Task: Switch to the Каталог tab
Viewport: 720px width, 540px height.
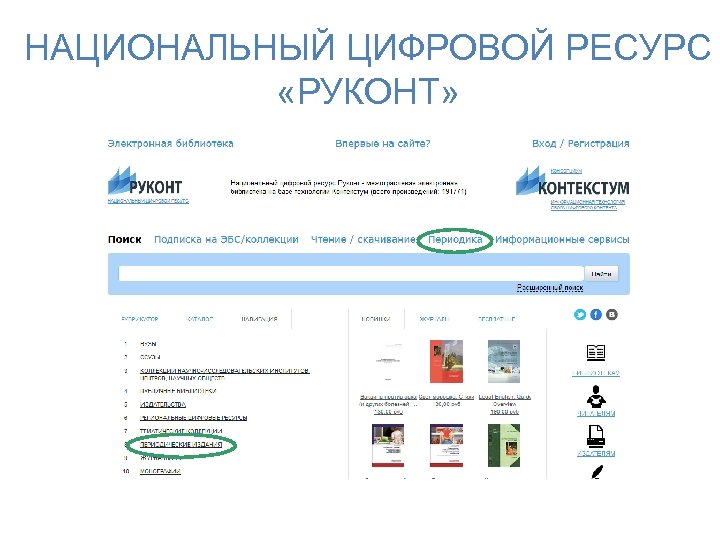Action: [200, 319]
